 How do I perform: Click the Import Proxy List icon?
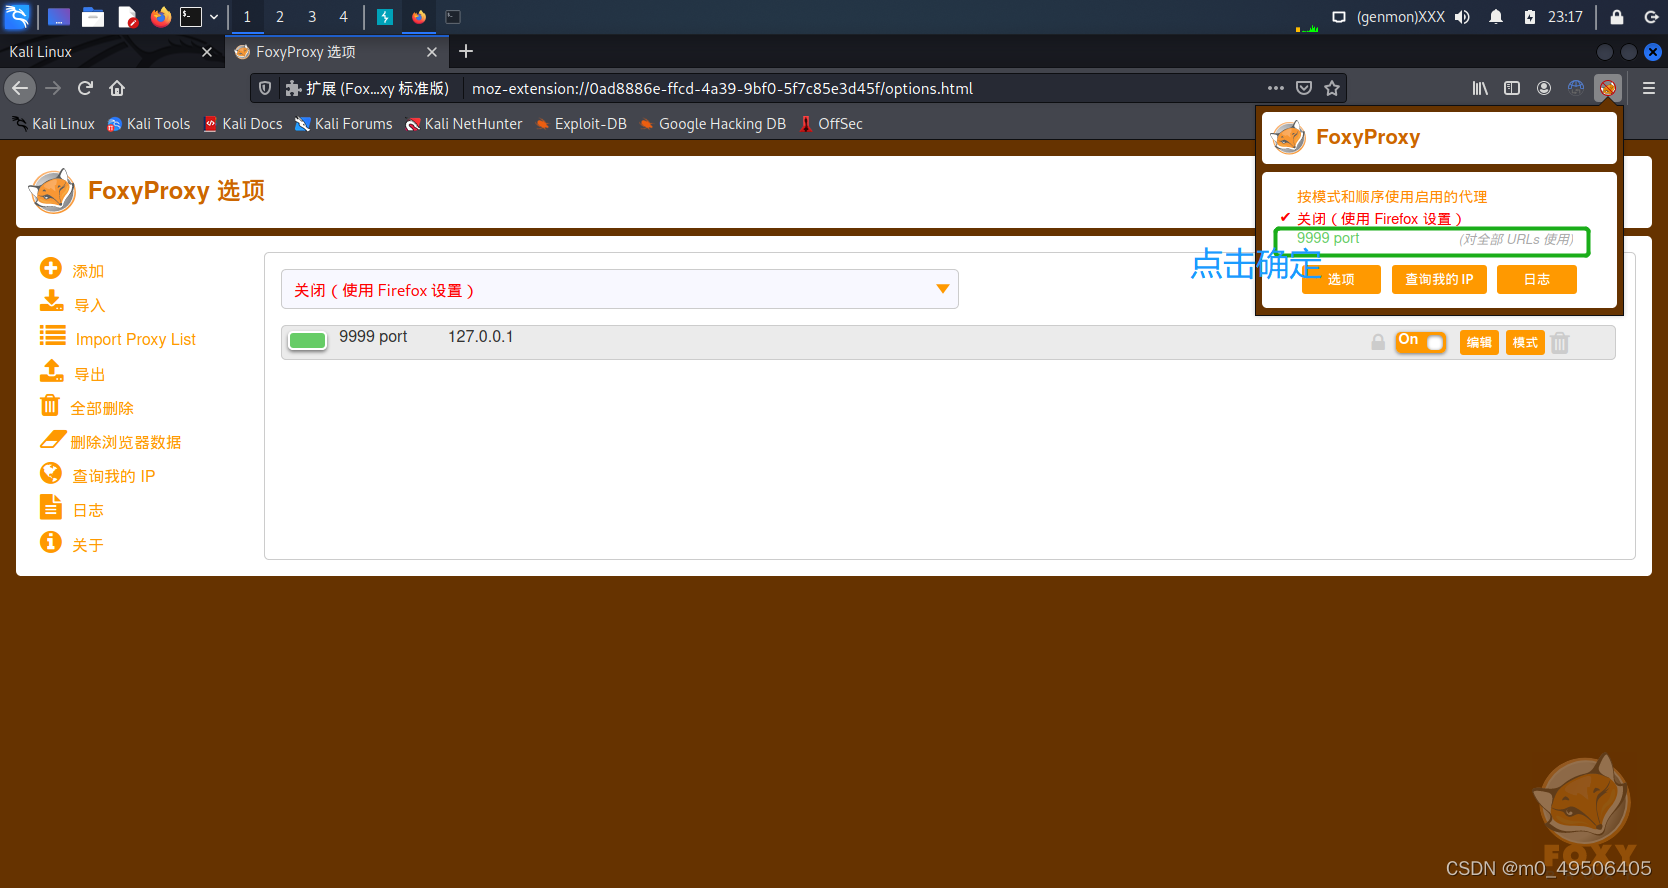[52, 336]
